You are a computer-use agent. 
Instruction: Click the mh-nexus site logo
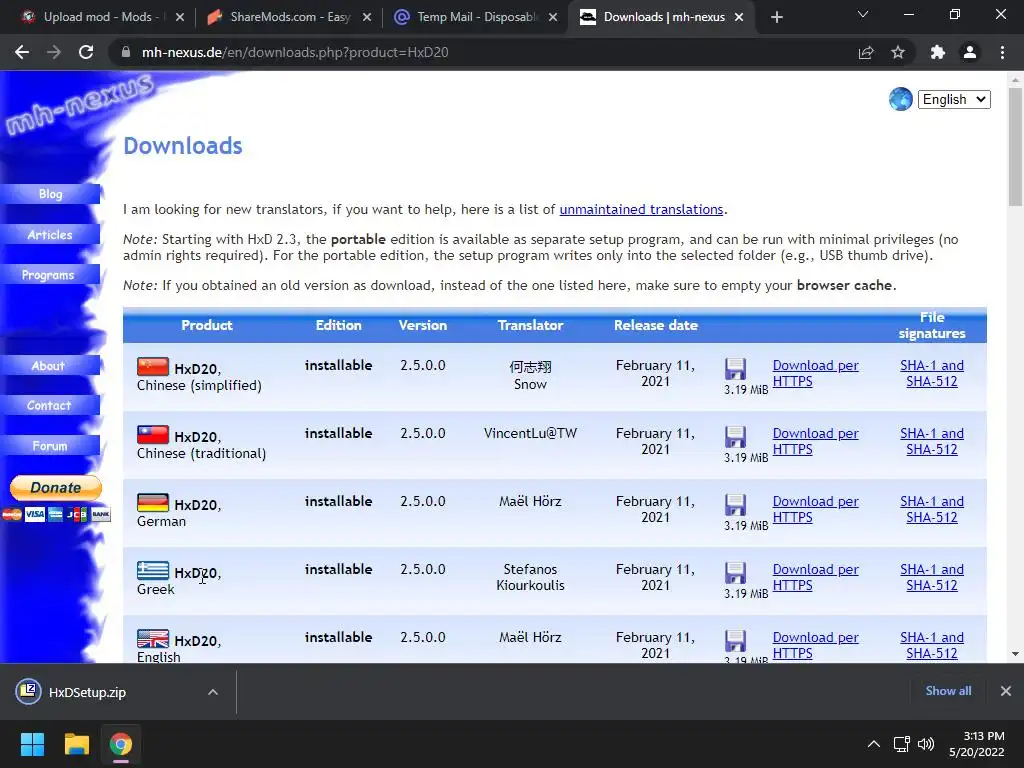78,104
